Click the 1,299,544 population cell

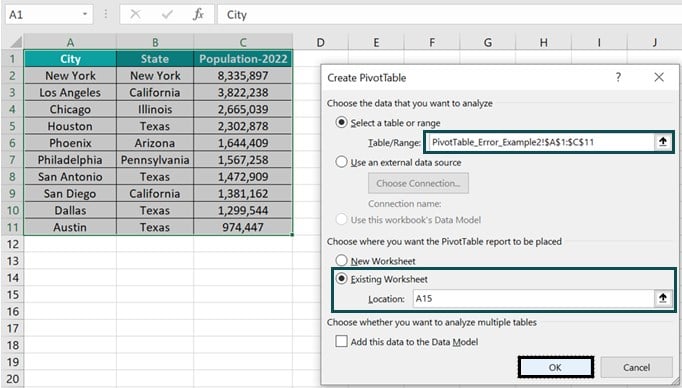tap(243, 210)
